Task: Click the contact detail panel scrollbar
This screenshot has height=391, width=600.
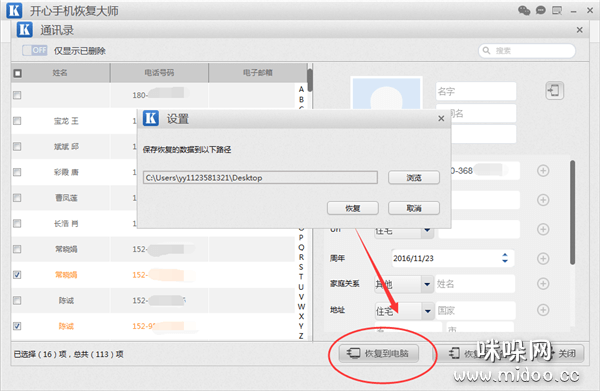Action: (572, 212)
